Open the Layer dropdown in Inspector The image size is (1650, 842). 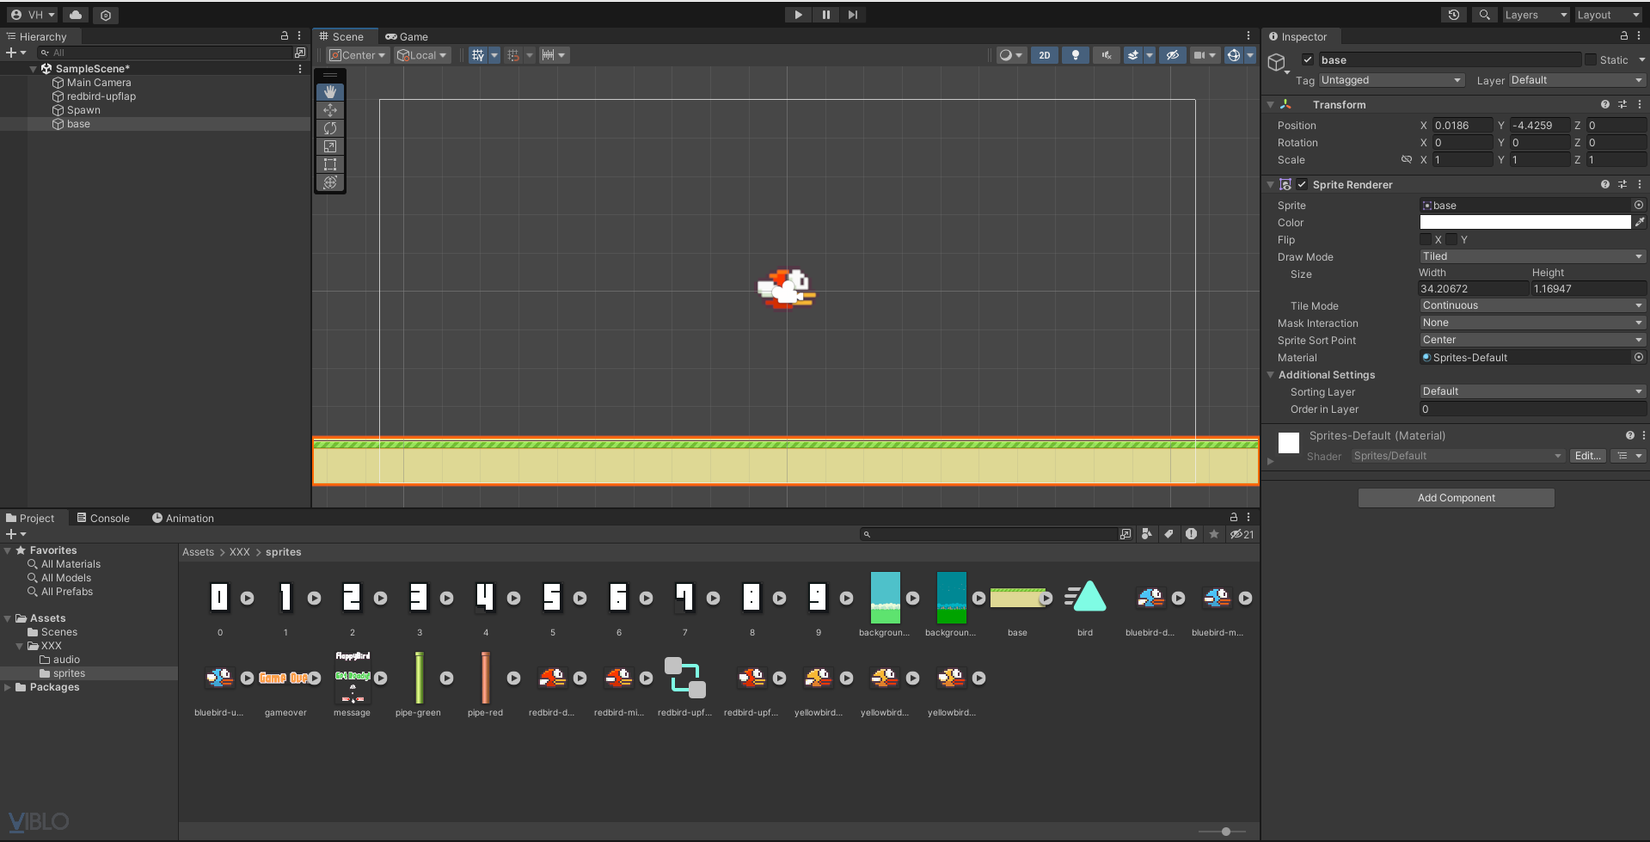point(1576,80)
